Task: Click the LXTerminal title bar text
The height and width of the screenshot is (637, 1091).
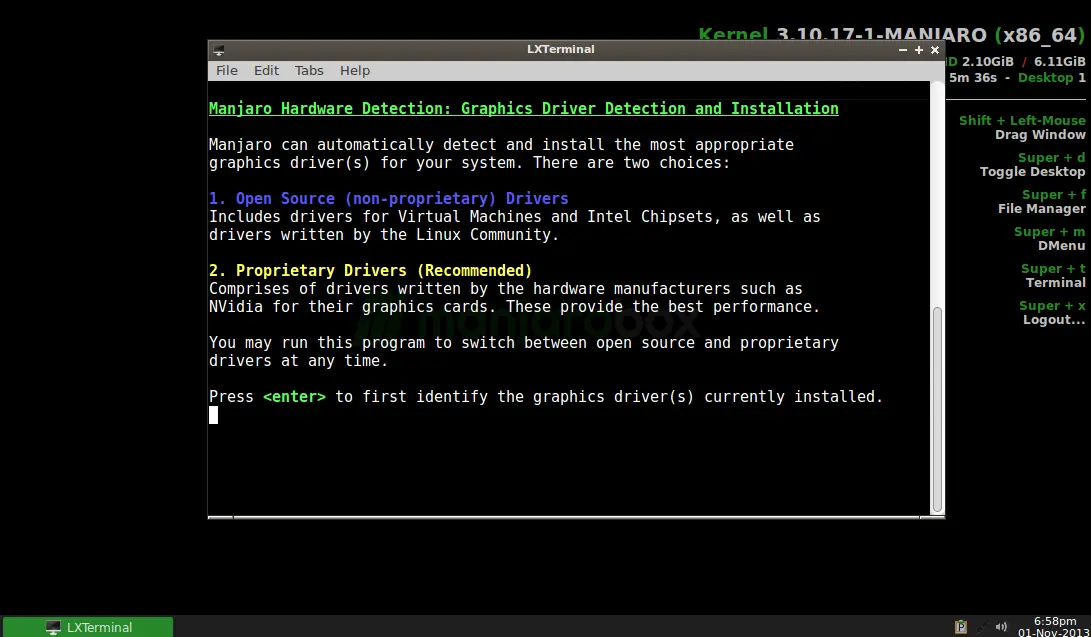Action: (x=560, y=49)
